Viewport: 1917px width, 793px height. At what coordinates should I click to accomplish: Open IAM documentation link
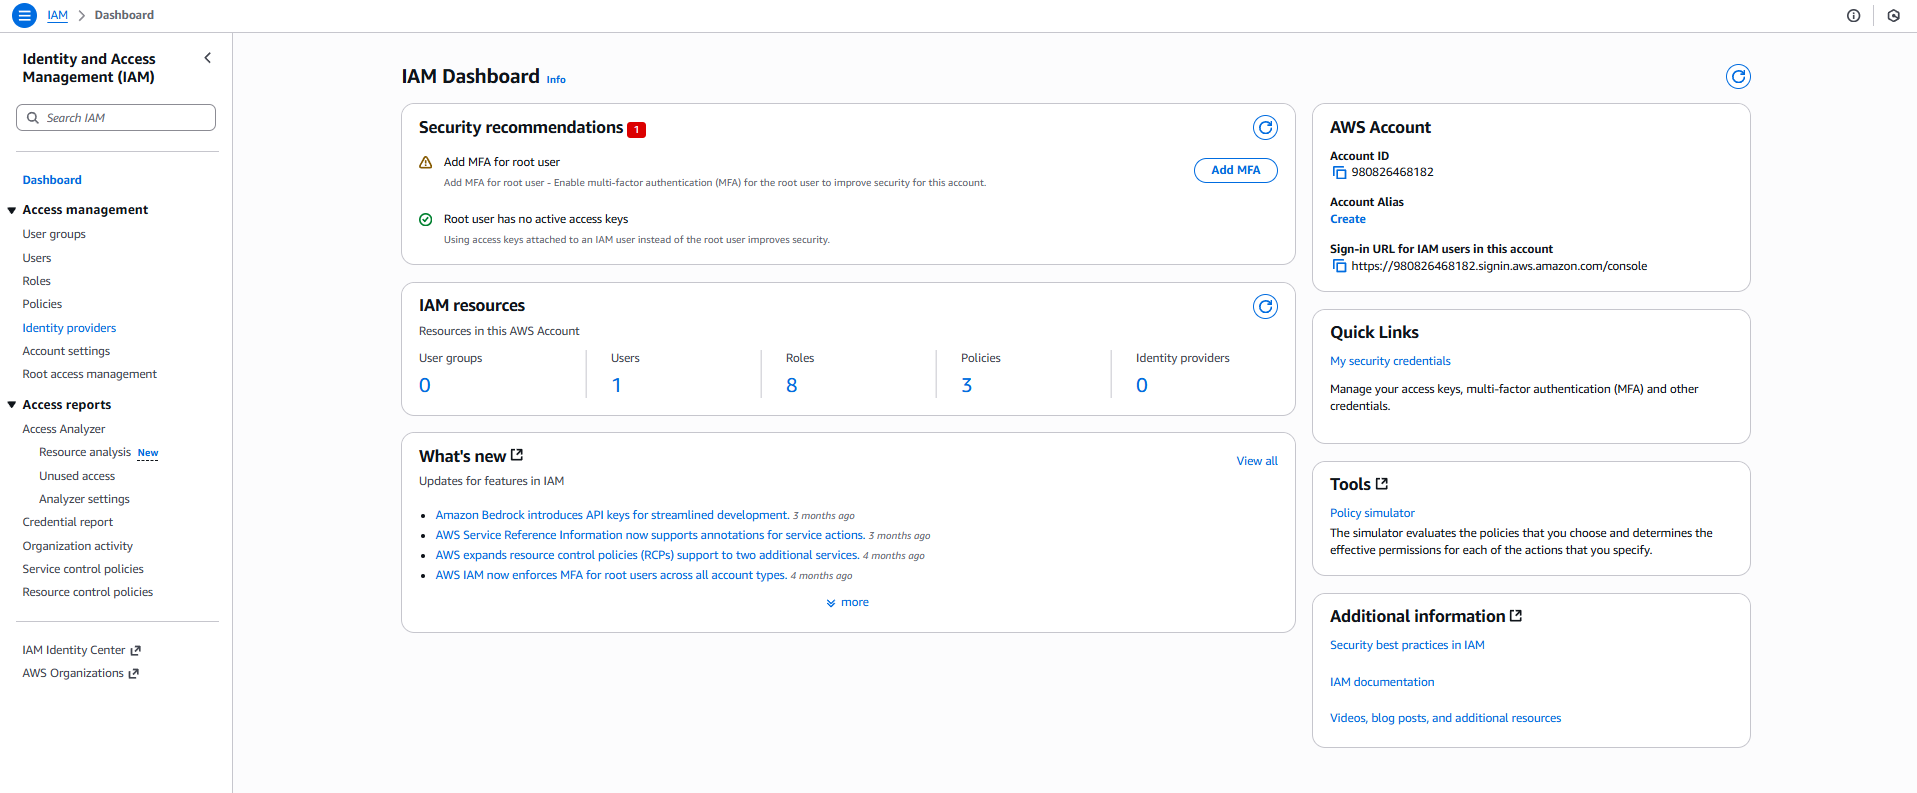click(x=1382, y=682)
